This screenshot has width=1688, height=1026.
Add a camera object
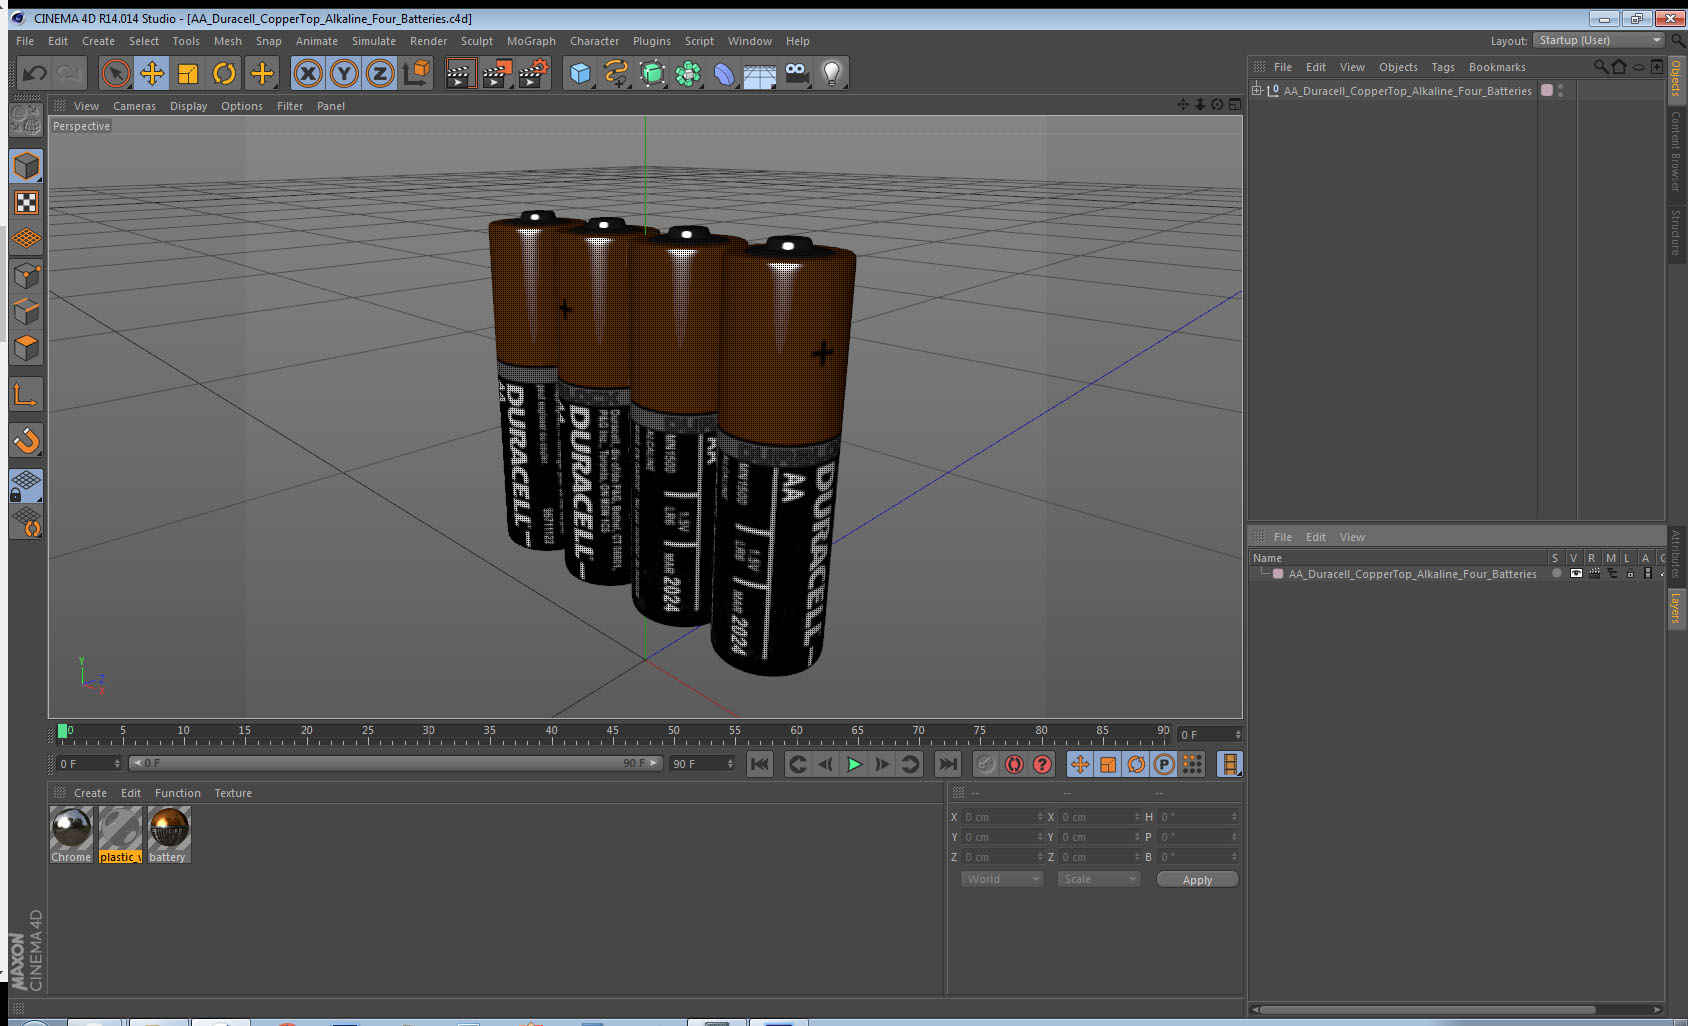click(x=796, y=73)
